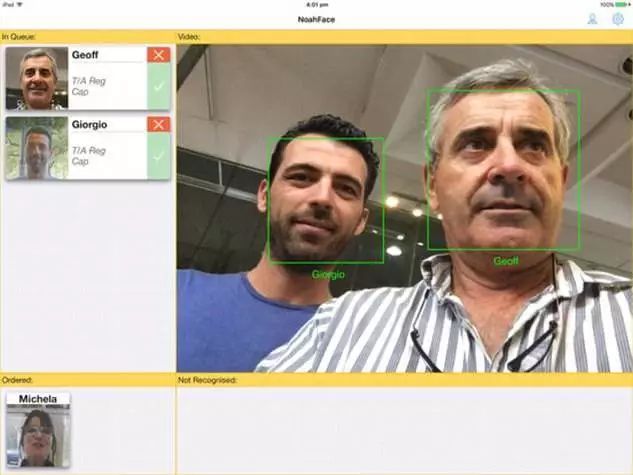The width and height of the screenshot is (633, 475).
Task: Click the Video section header
Action: point(190,37)
